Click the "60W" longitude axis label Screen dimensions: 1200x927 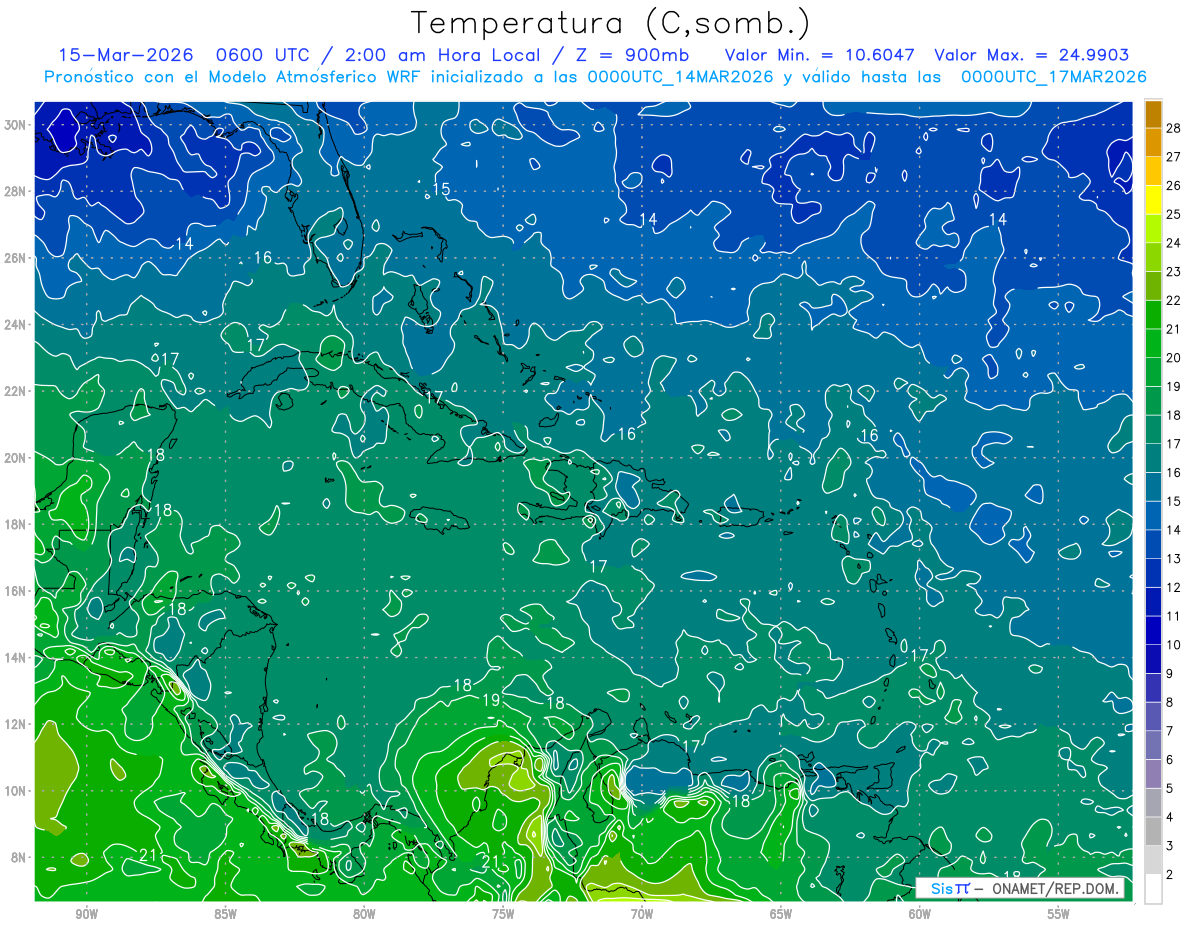pyautogui.click(x=920, y=914)
